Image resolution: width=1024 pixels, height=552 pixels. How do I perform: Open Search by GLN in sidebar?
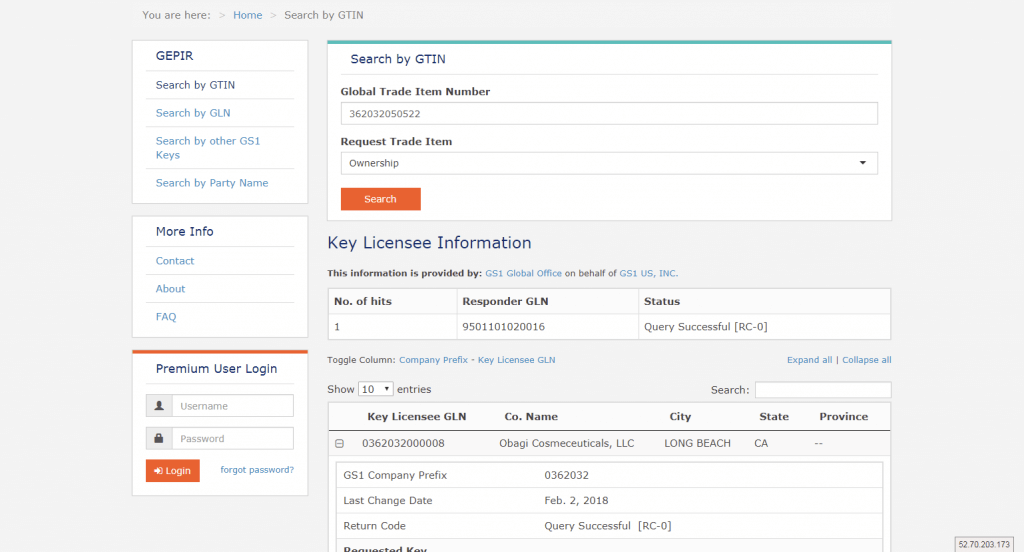tap(193, 113)
